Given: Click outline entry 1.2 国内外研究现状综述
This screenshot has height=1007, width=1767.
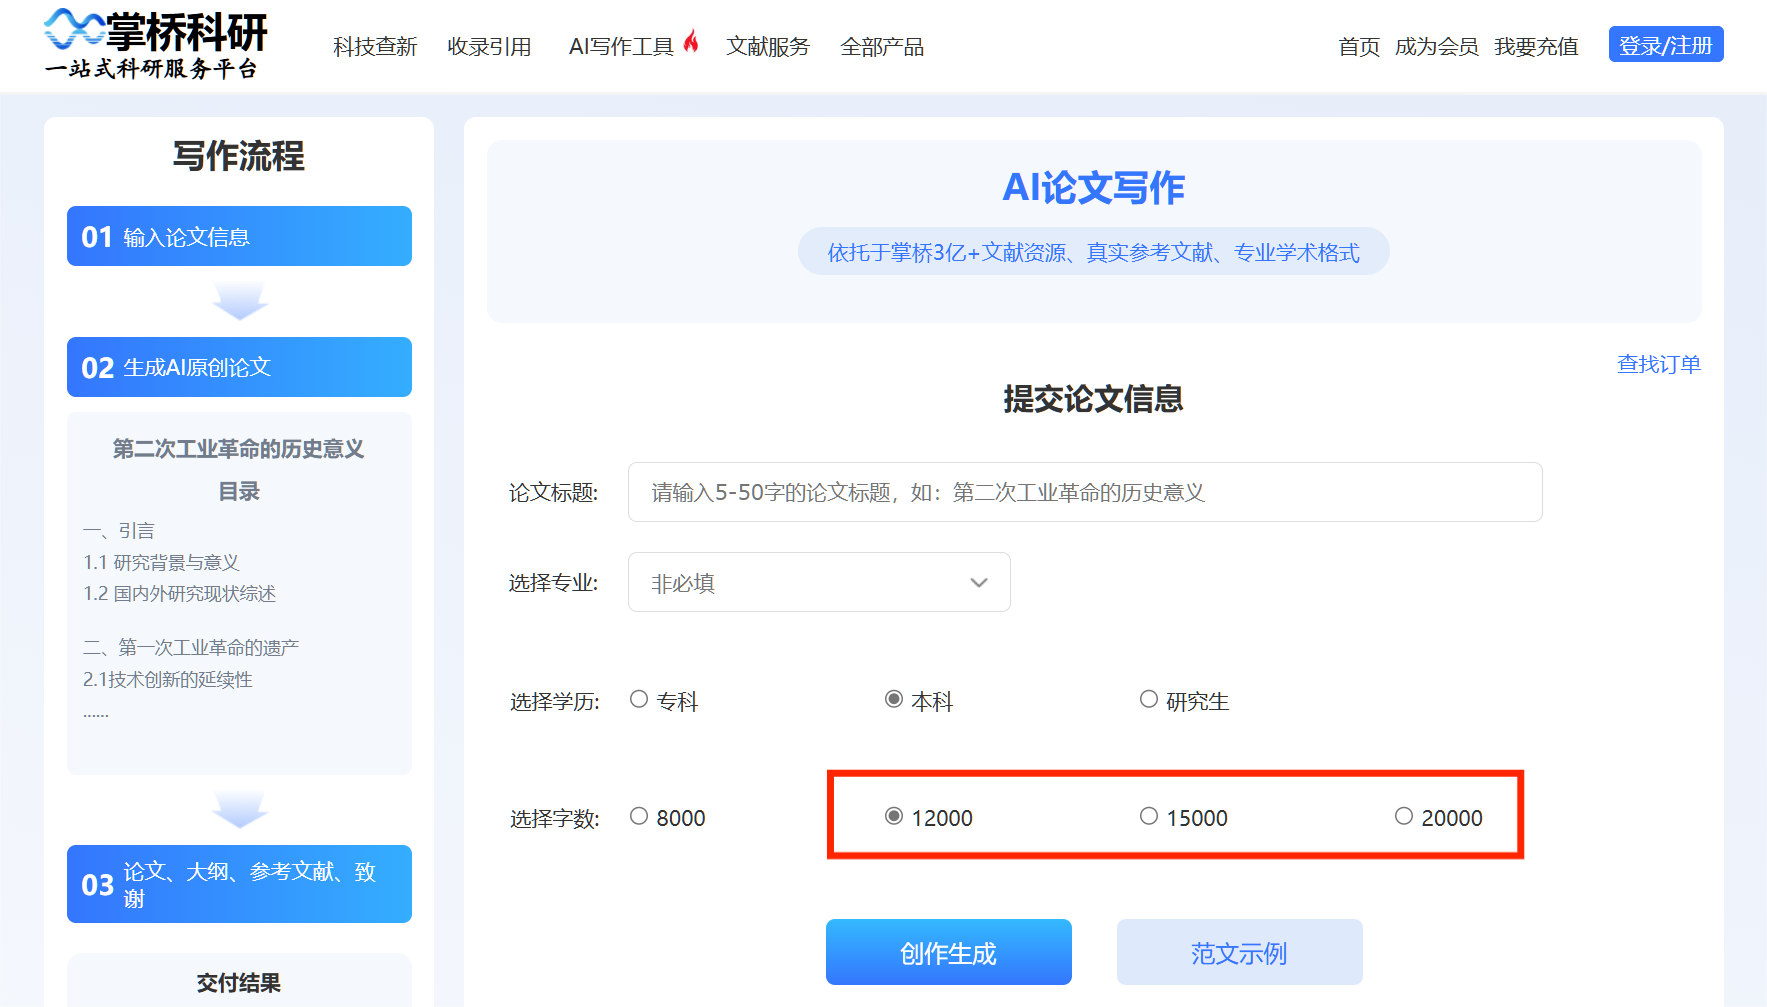Looking at the screenshot, I should tap(179, 594).
